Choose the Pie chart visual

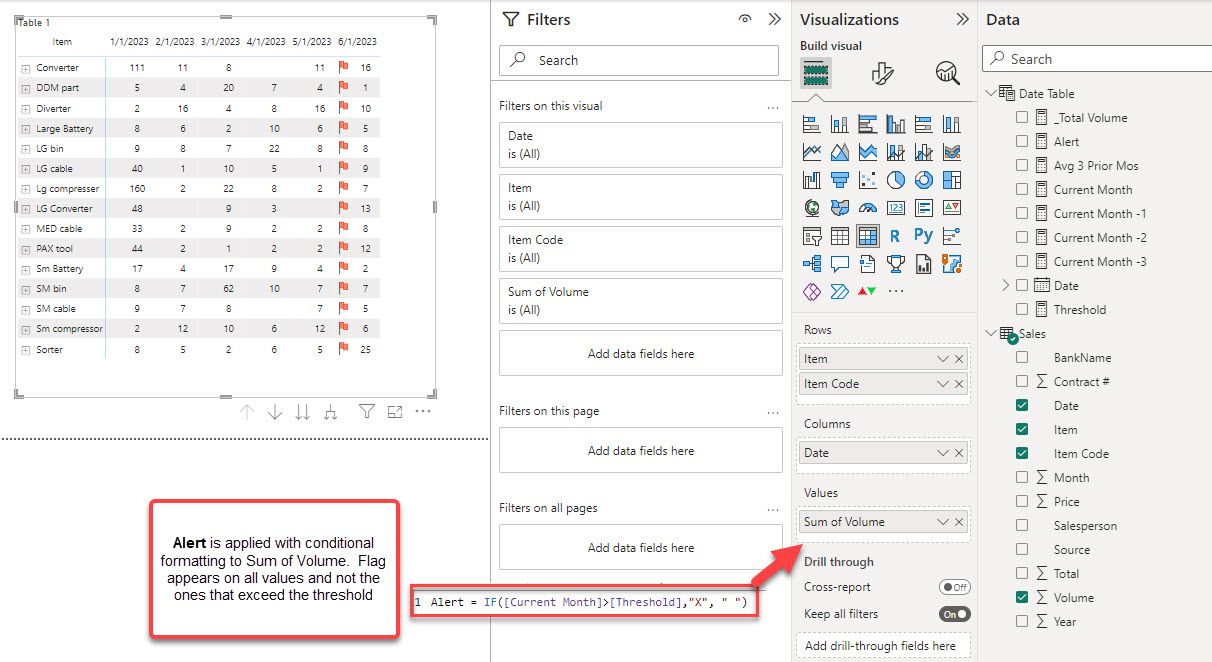tap(896, 180)
